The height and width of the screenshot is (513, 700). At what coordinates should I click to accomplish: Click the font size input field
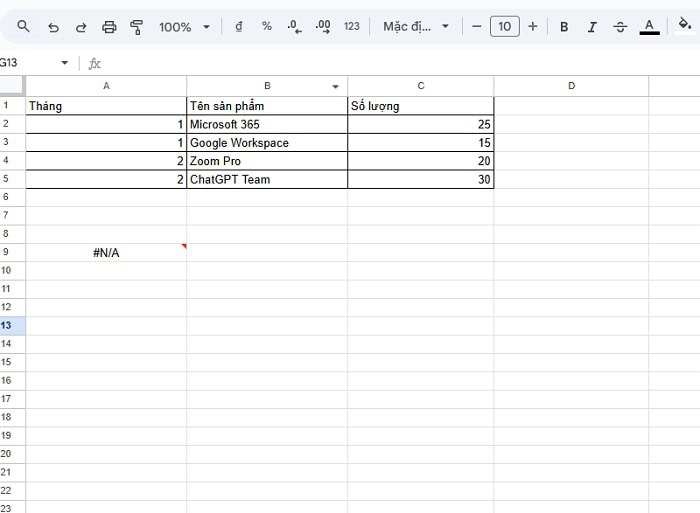click(504, 27)
